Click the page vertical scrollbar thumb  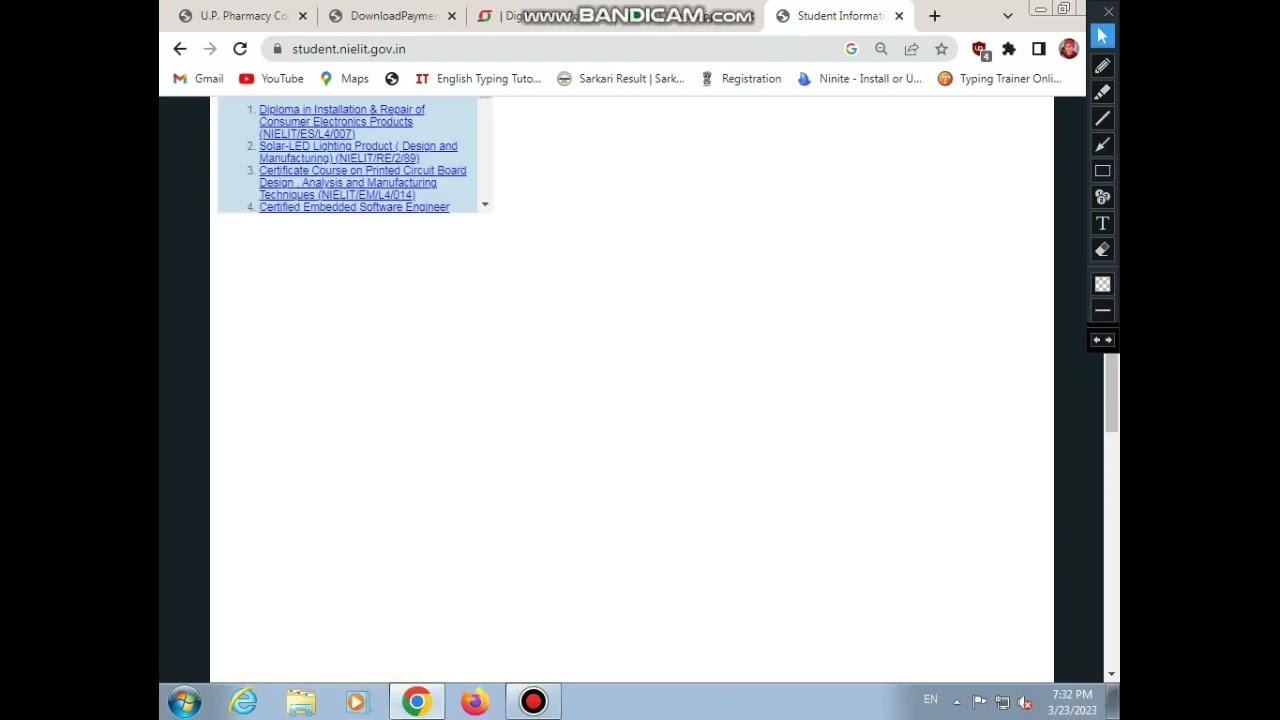pos(1111,392)
